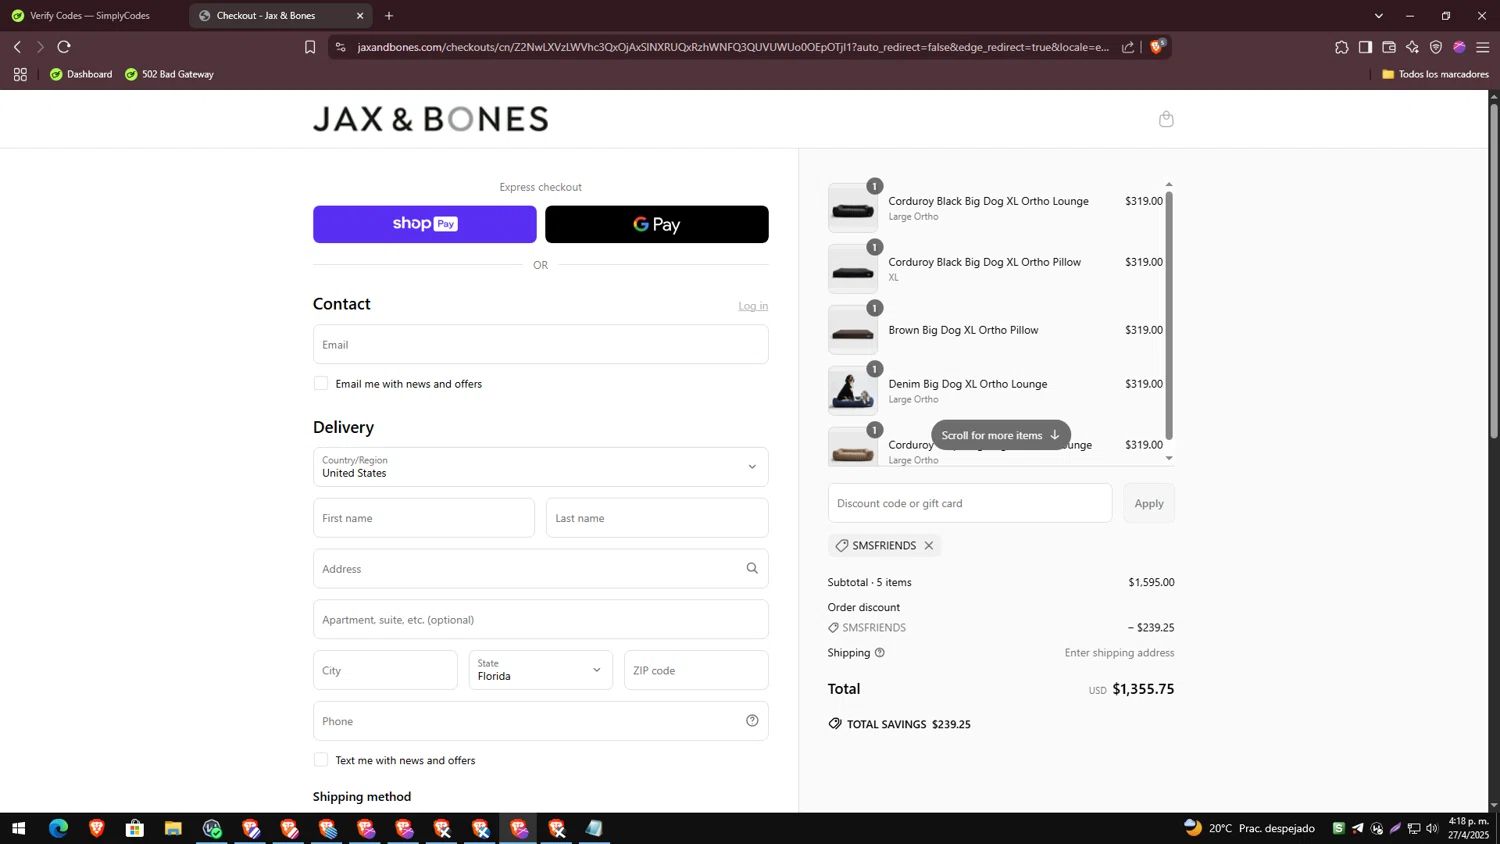Click the Brave Shields lion icon
Image resolution: width=1500 pixels, height=844 pixels.
[x=1157, y=47]
